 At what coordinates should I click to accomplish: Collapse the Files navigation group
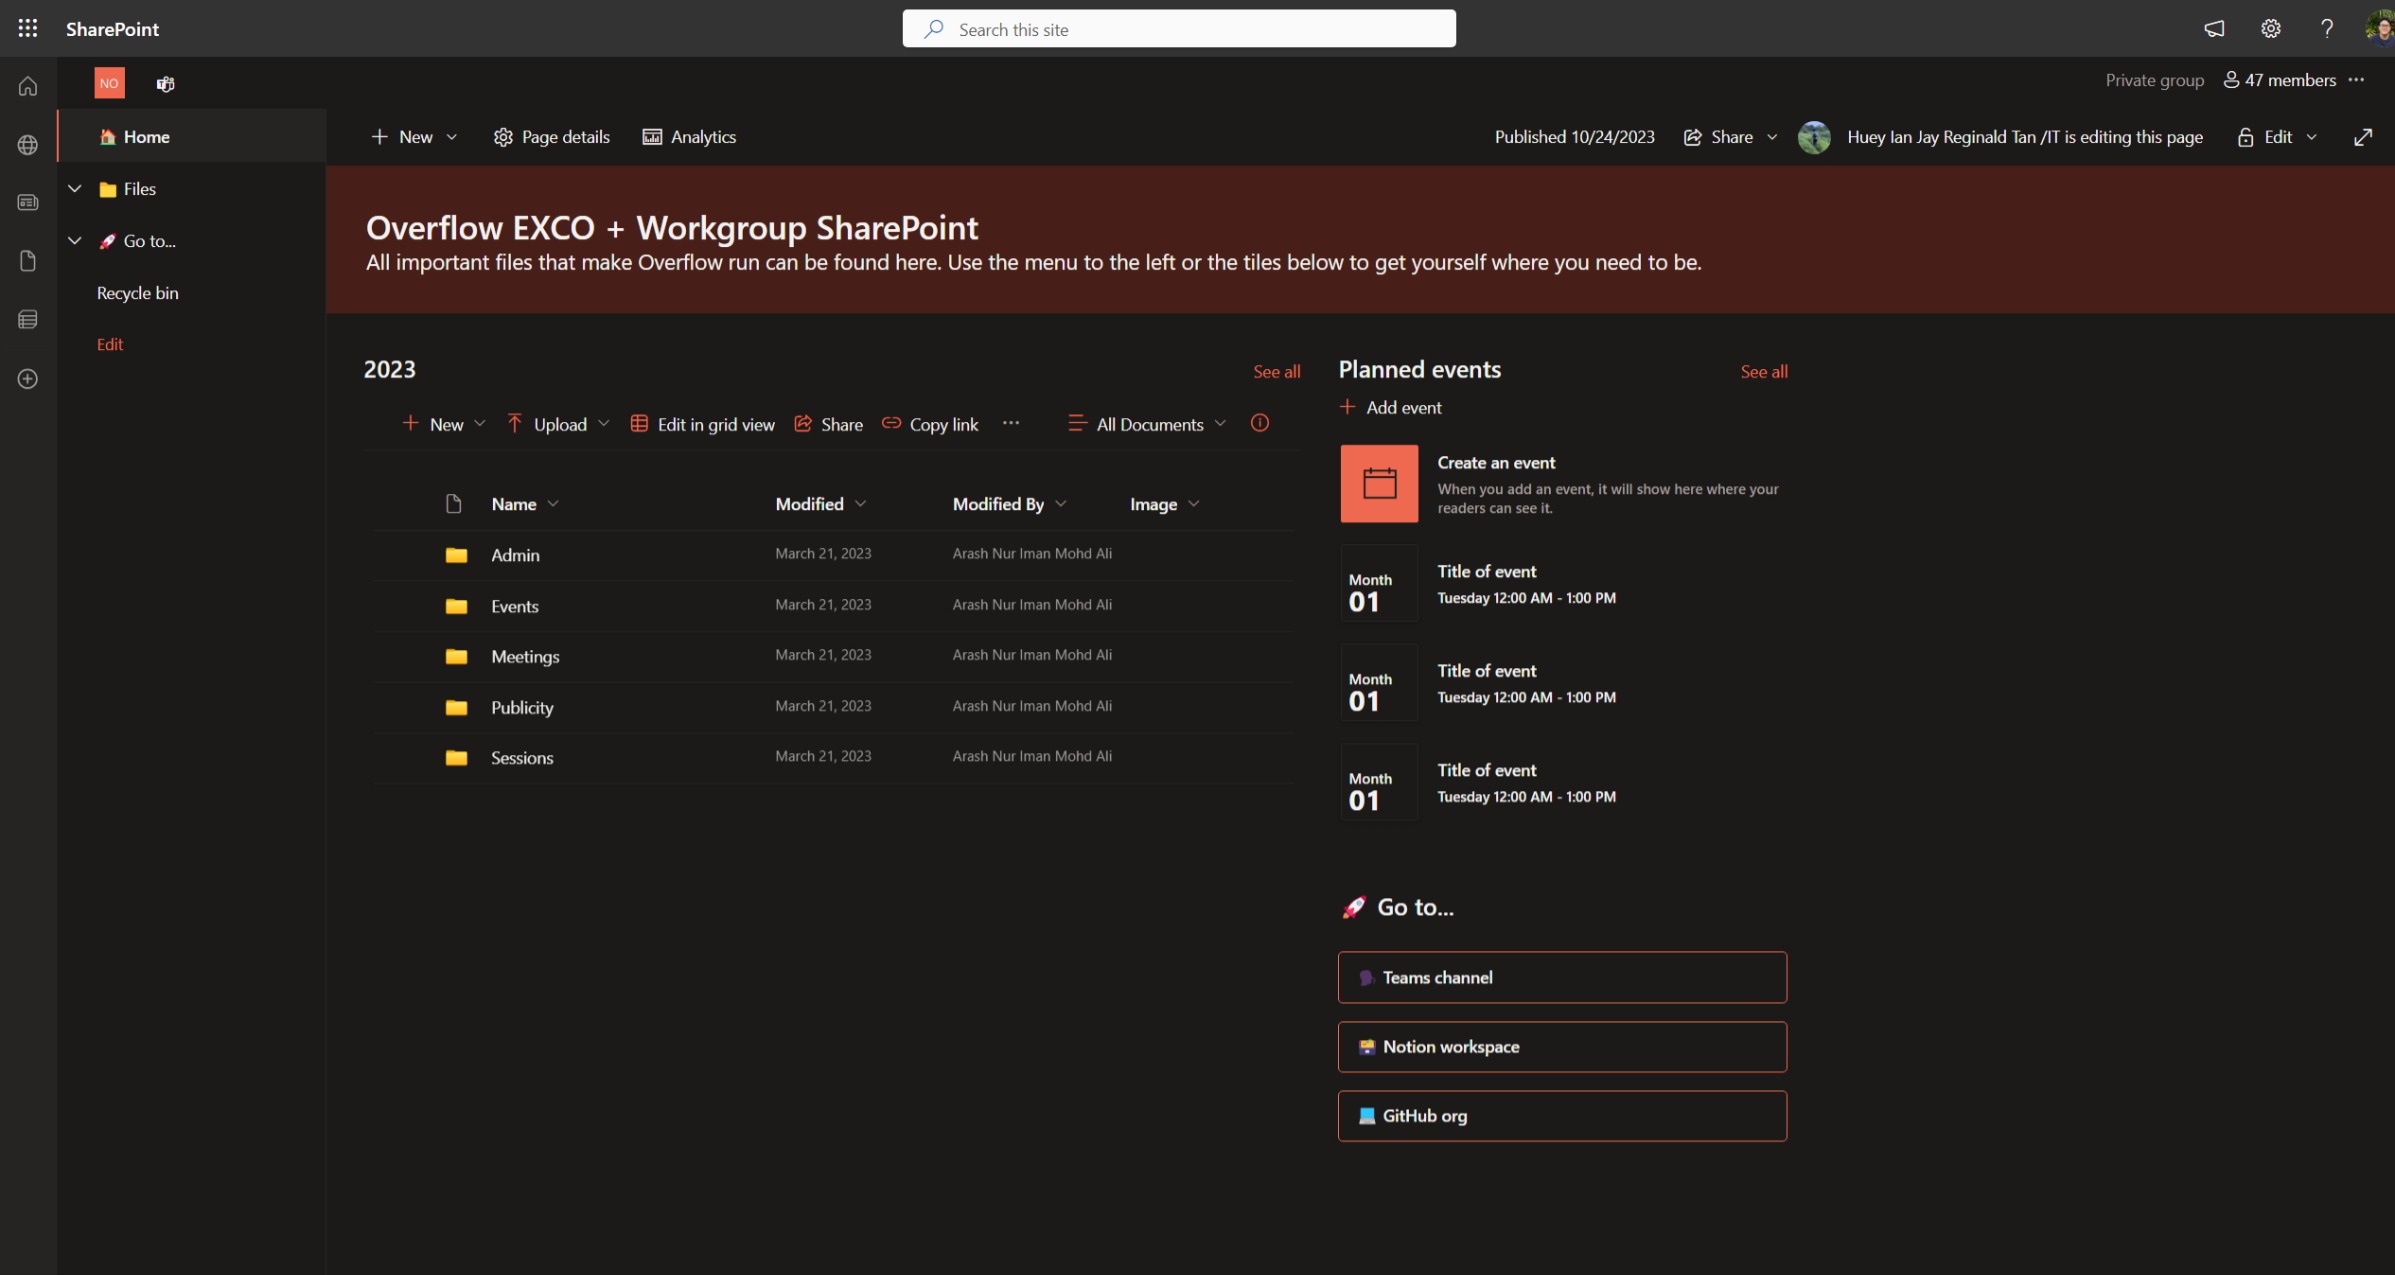click(x=75, y=189)
